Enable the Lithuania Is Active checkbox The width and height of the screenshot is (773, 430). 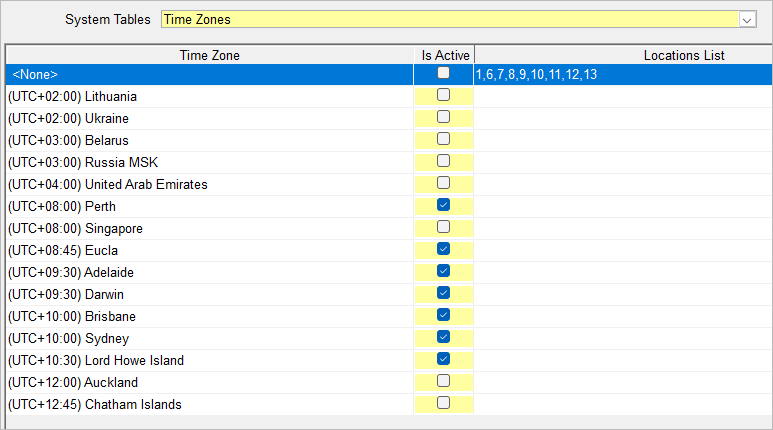[x=443, y=95]
